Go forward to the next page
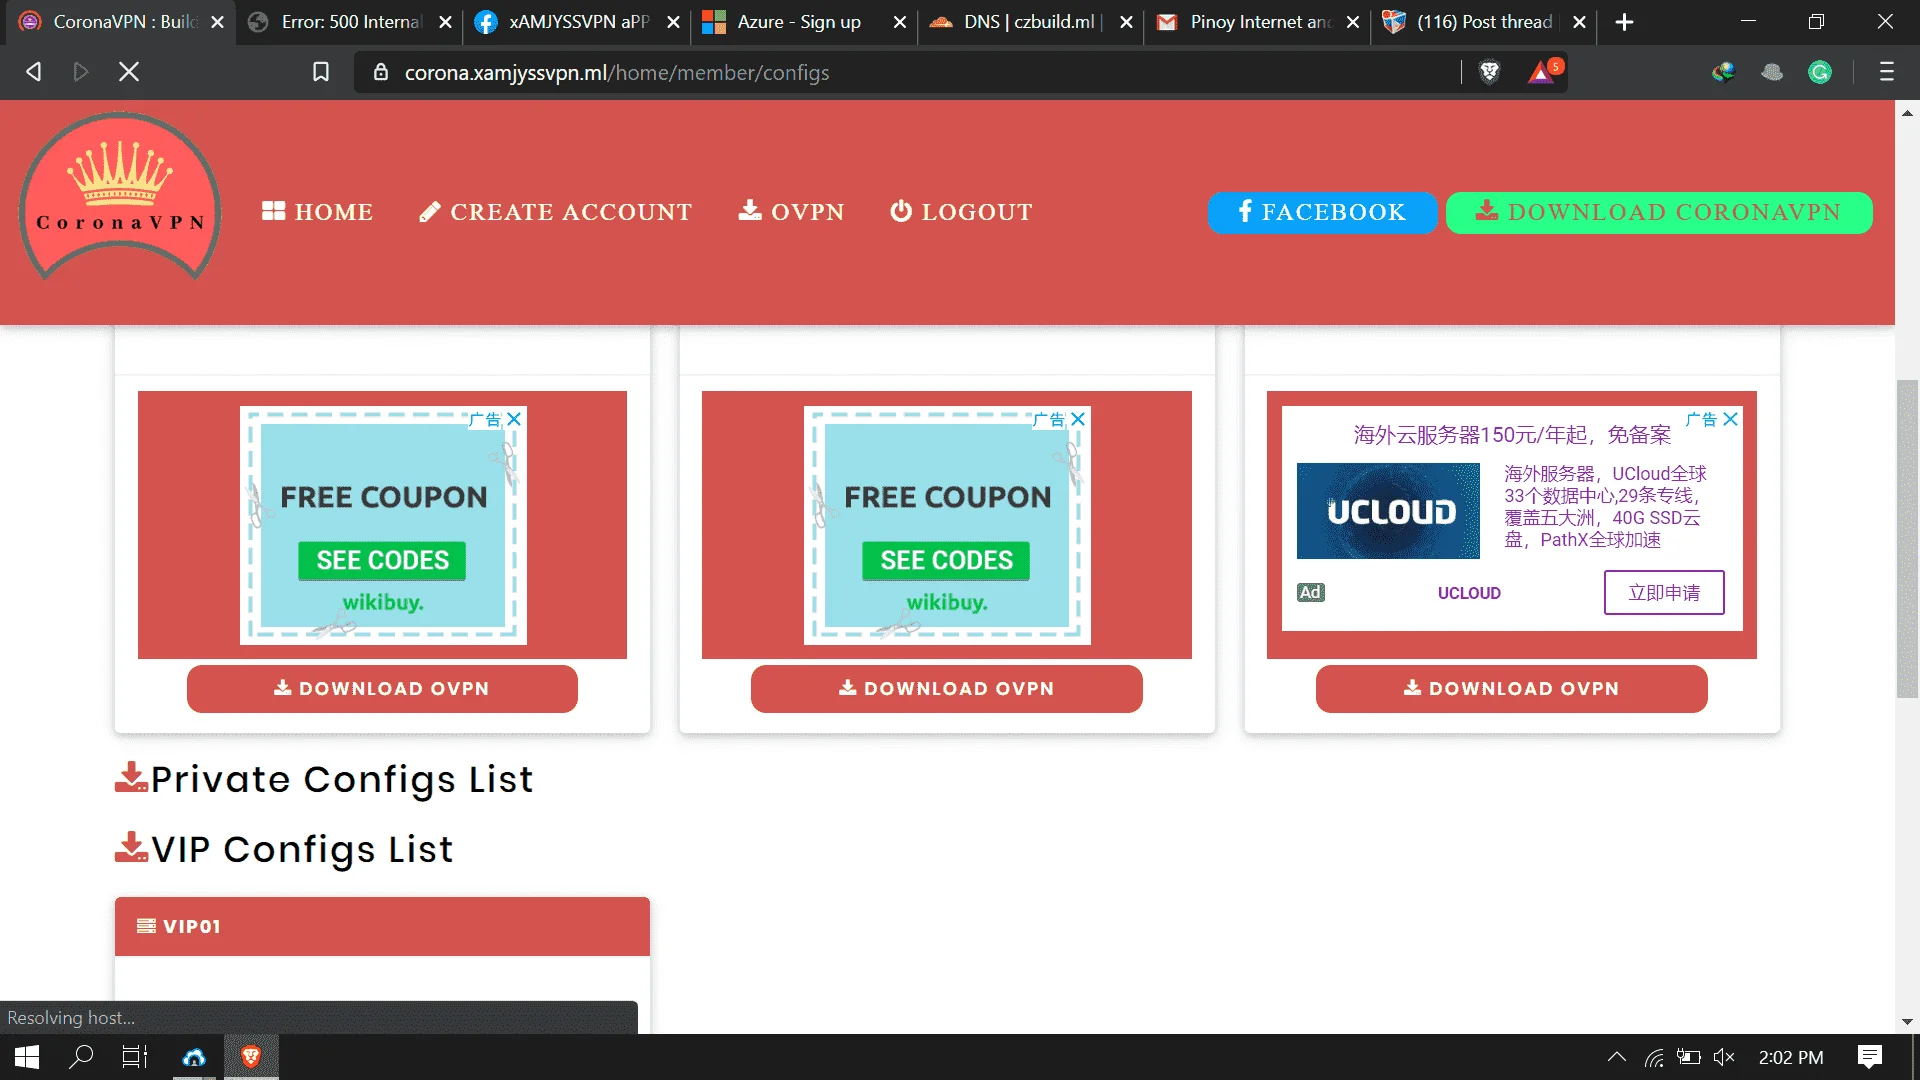The height and width of the screenshot is (1080, 1920). [81, 72]
